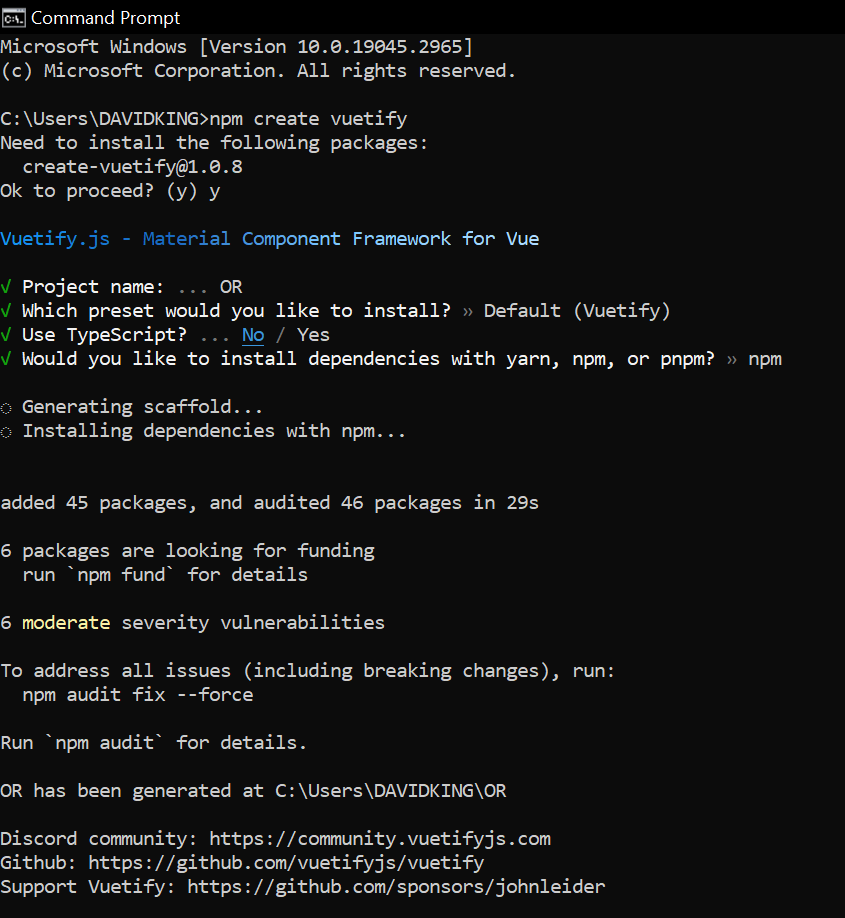Click the checkmark beside Use TypeScript

6,335
